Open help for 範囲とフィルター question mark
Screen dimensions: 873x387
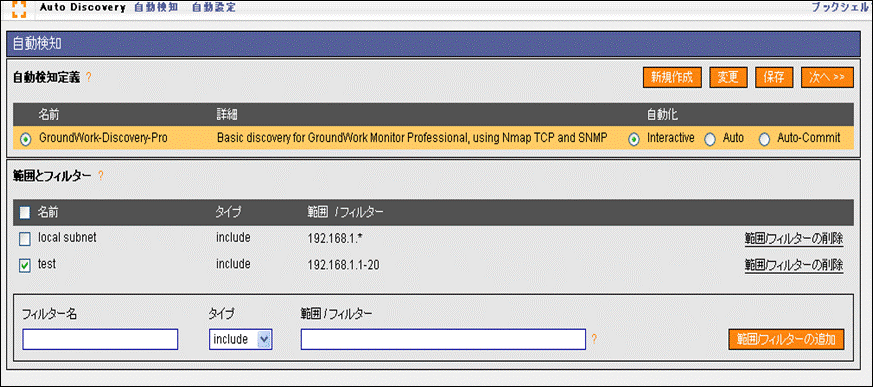[x=101, y=176]
